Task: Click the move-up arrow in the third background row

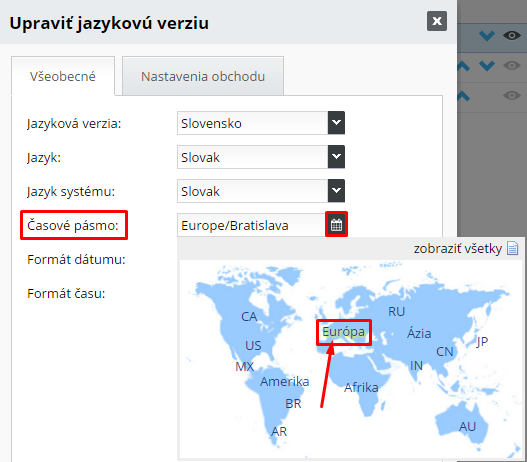Action: click(x=463, y=96)
